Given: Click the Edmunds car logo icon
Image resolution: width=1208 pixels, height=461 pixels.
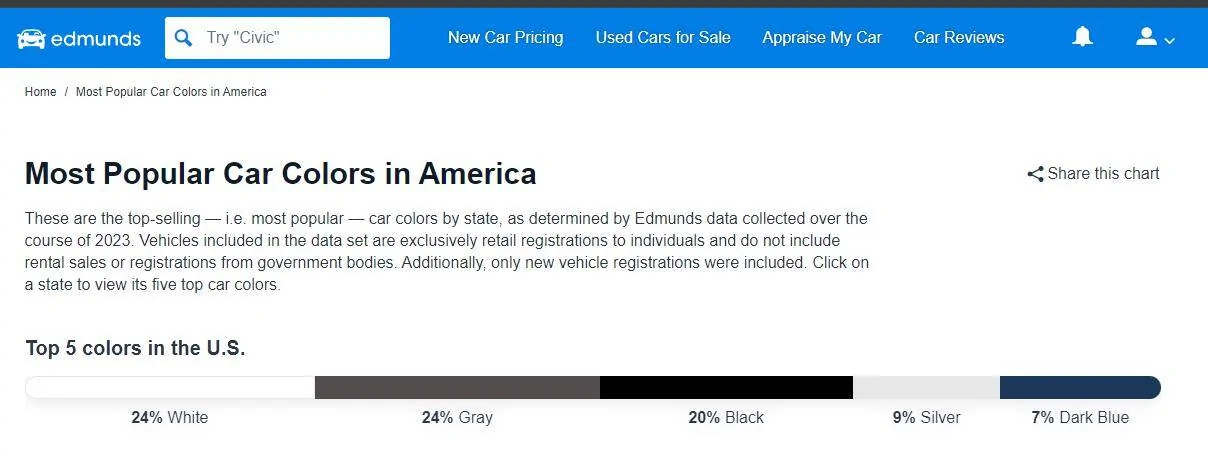Looking at the screenshot, I should click(31, 38).
